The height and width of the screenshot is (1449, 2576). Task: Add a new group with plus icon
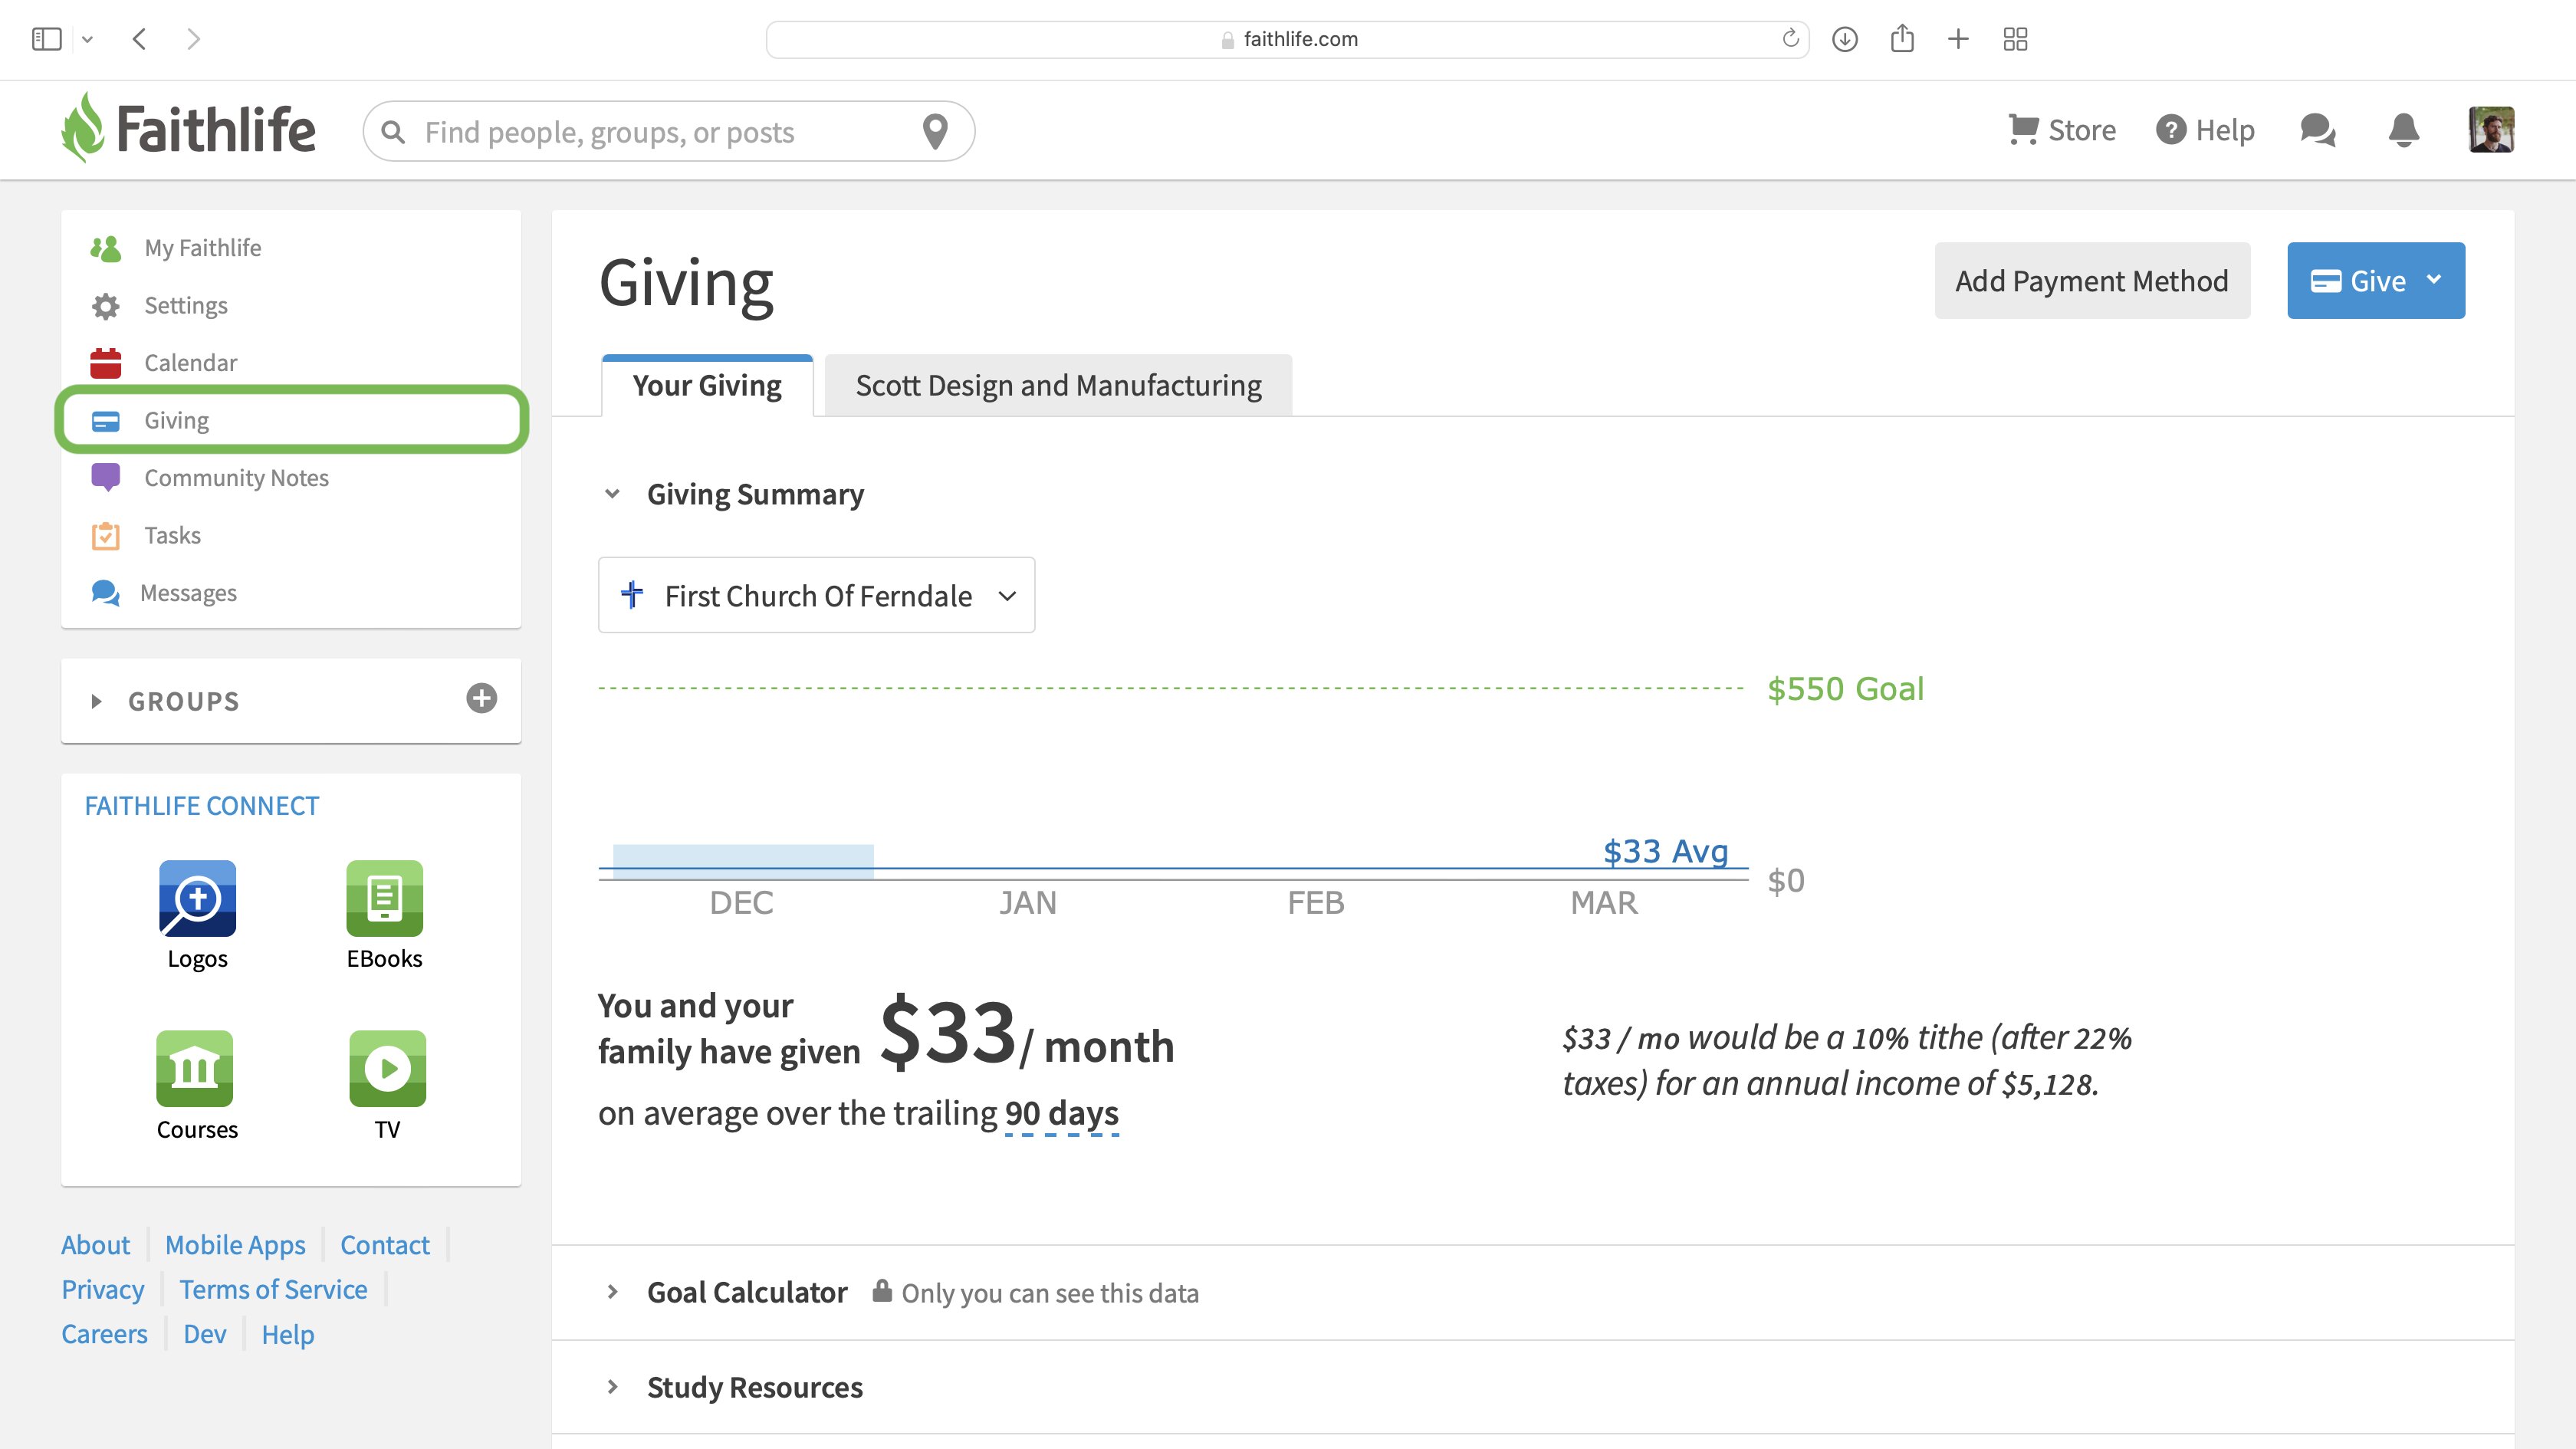point(482,698)
